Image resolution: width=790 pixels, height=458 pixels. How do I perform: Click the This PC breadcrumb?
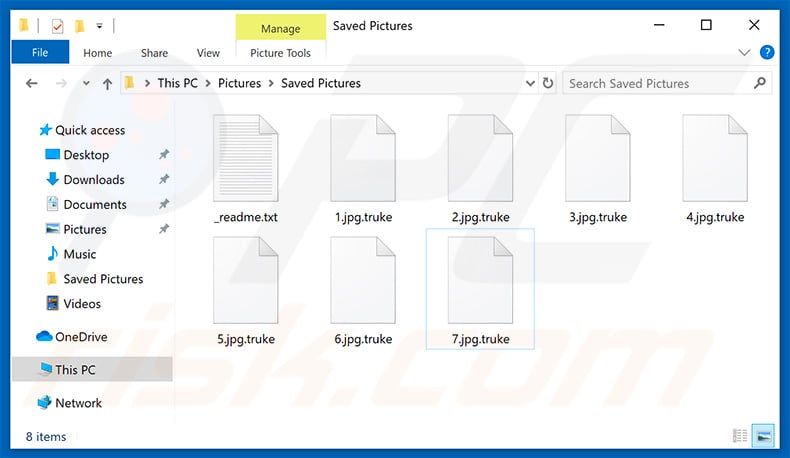tap(177, 83)
